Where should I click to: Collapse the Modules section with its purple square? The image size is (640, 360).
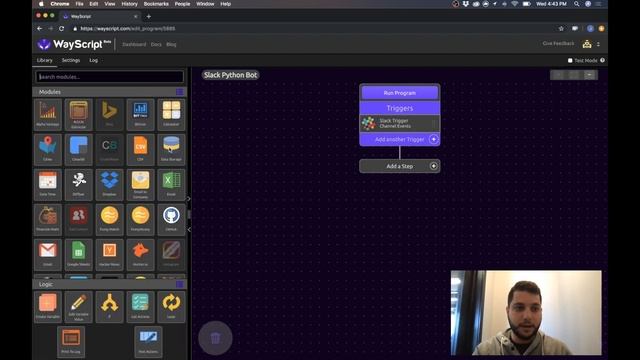pyautogui.click(x=180, y=92)
